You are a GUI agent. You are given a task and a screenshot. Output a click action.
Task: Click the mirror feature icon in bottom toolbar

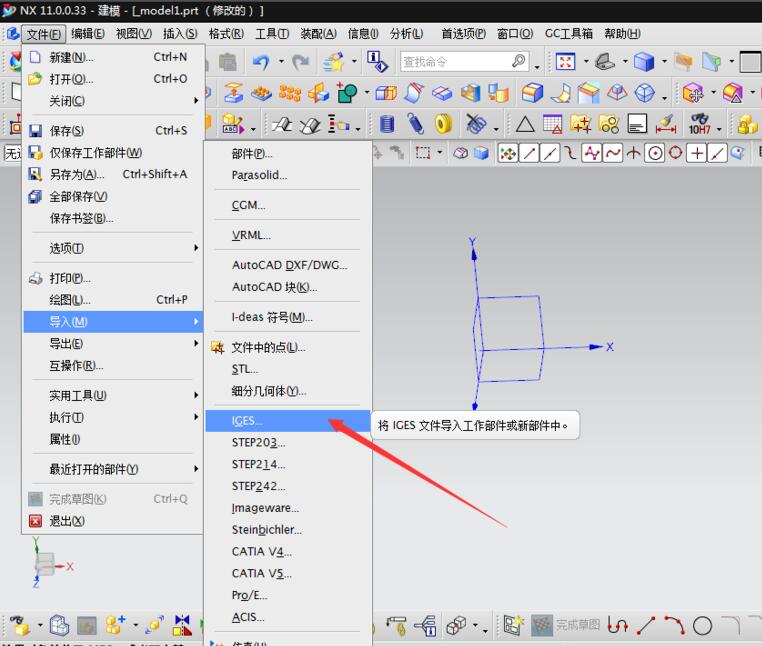[x=182, y=625]
